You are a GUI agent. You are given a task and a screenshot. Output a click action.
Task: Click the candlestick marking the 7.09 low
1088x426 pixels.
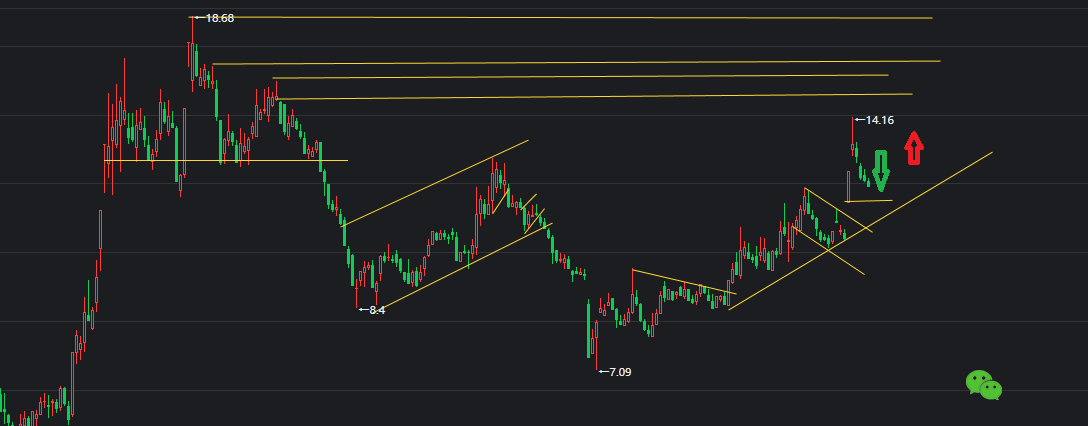(597, 346)
